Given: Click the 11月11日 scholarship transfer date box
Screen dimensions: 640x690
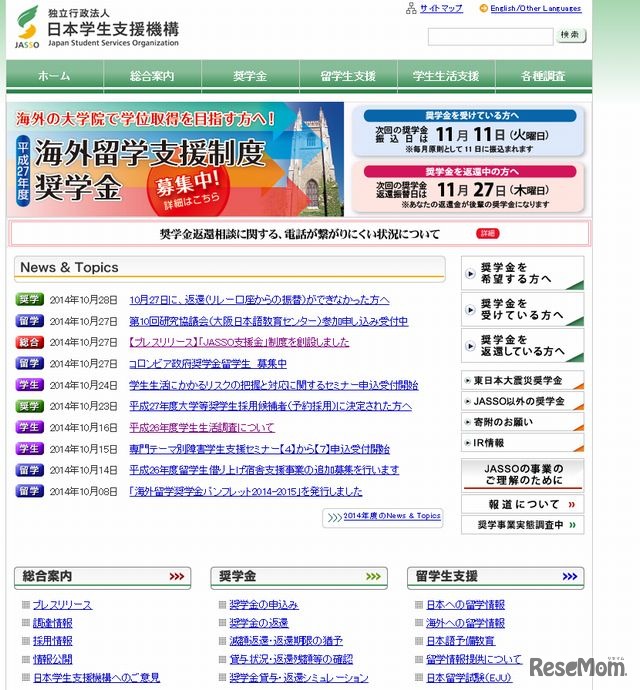Looking at the screenshot, I should 469,131.
